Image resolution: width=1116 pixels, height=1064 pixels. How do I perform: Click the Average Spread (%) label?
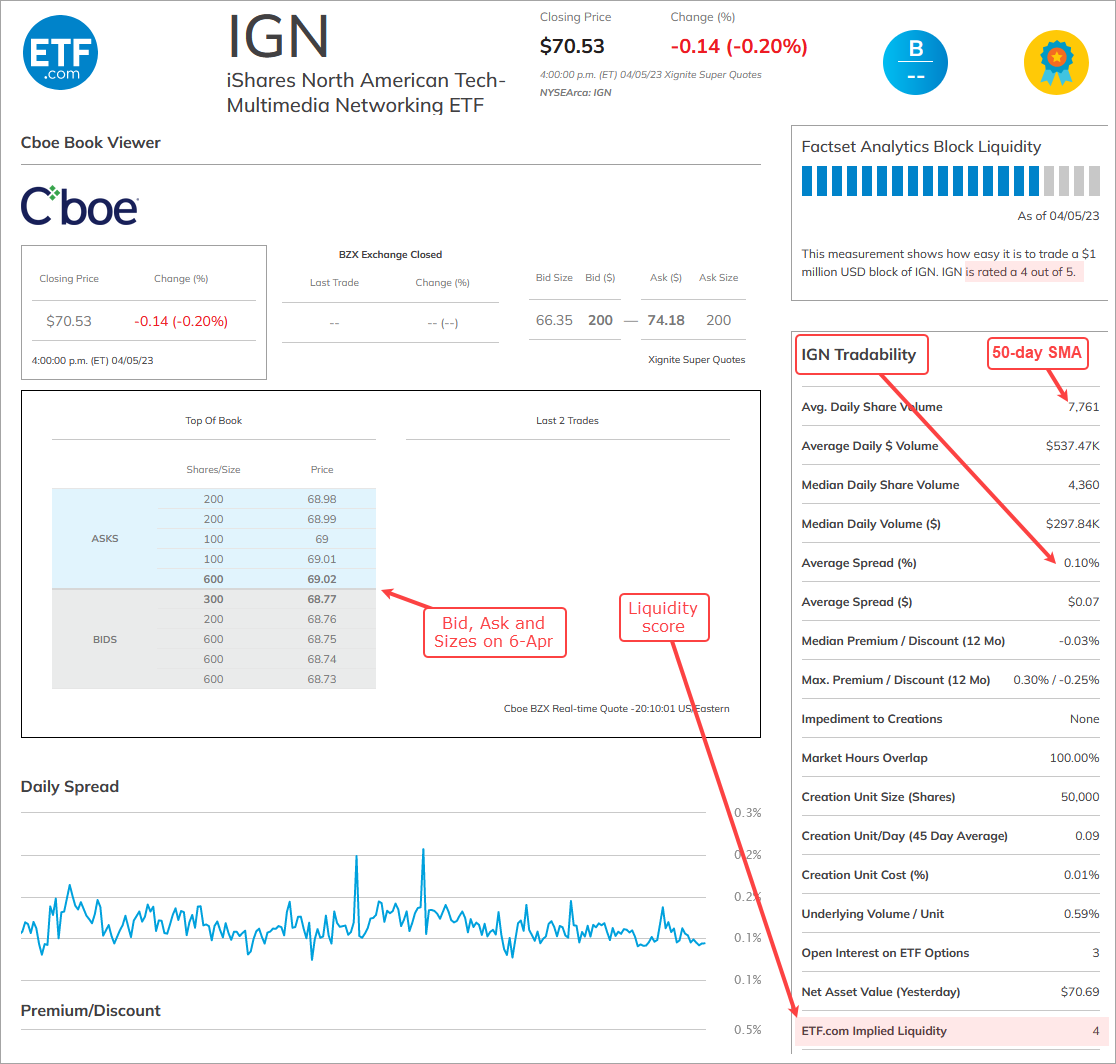pyautogui.click(x=859, y=563)
